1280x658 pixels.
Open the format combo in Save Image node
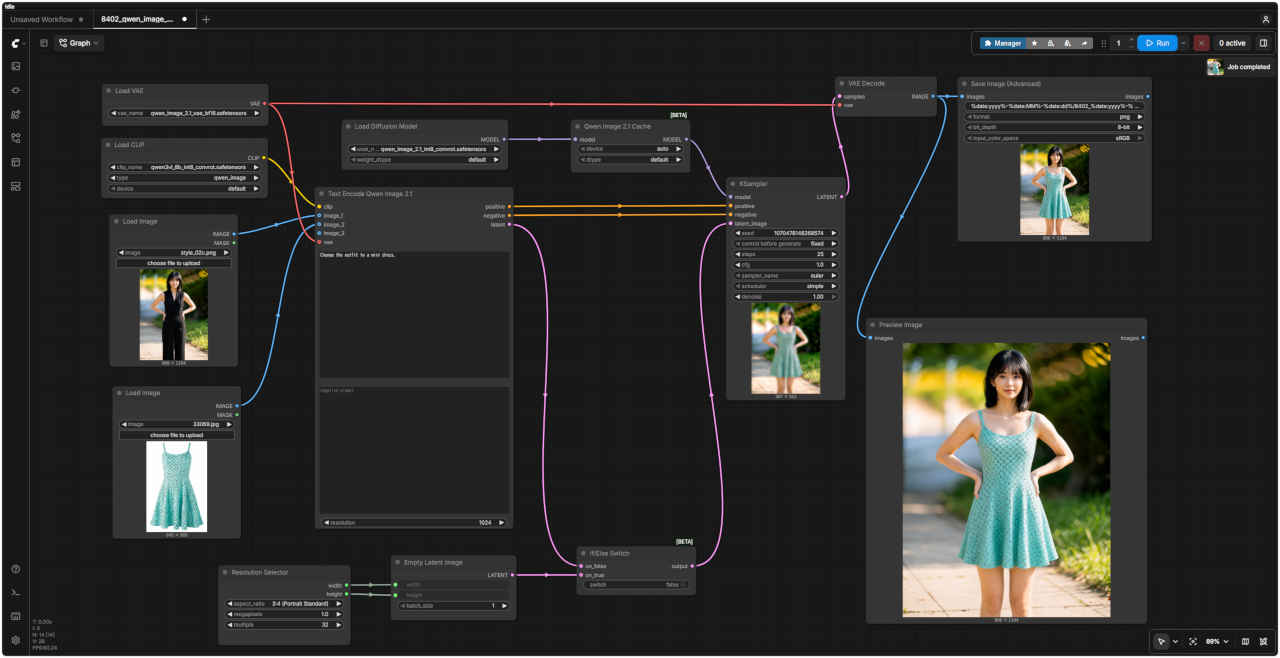click(x=1054, y=117)
